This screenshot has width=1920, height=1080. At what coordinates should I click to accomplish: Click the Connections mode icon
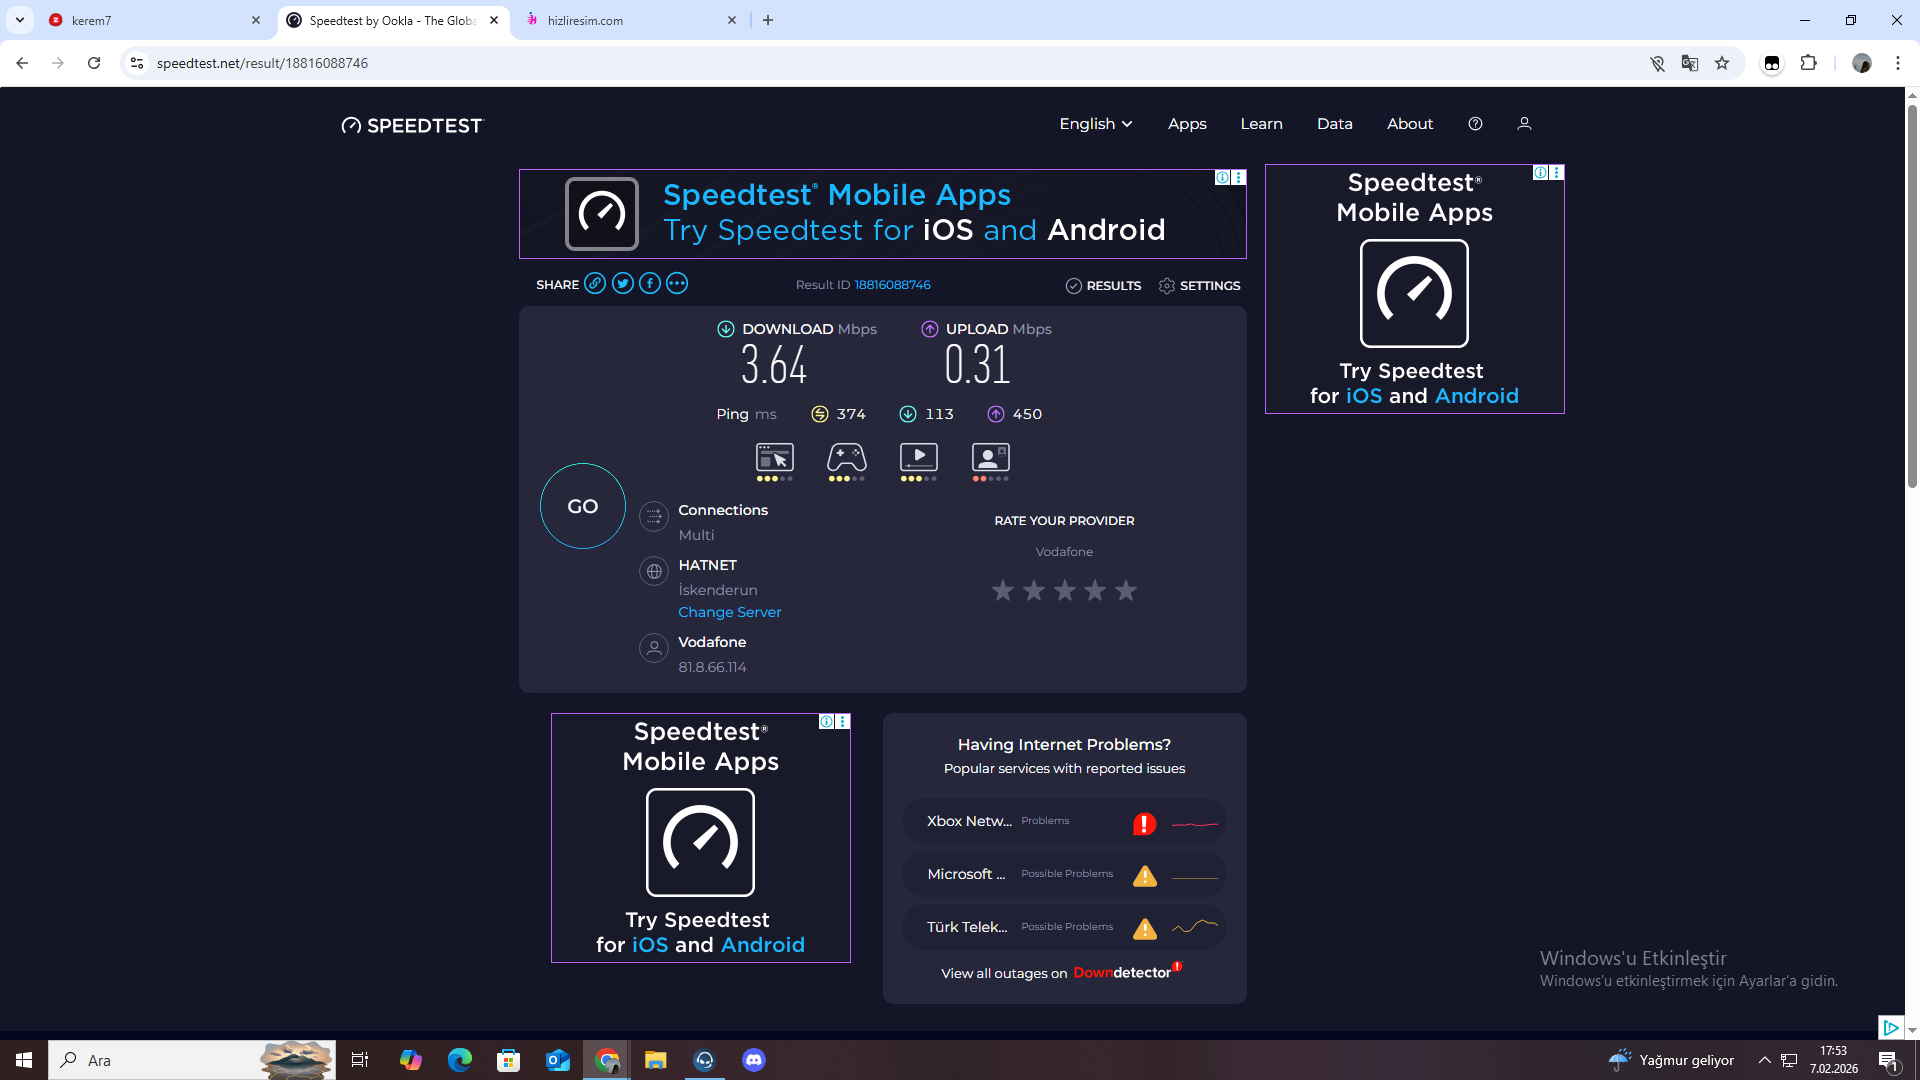point(654,516)
